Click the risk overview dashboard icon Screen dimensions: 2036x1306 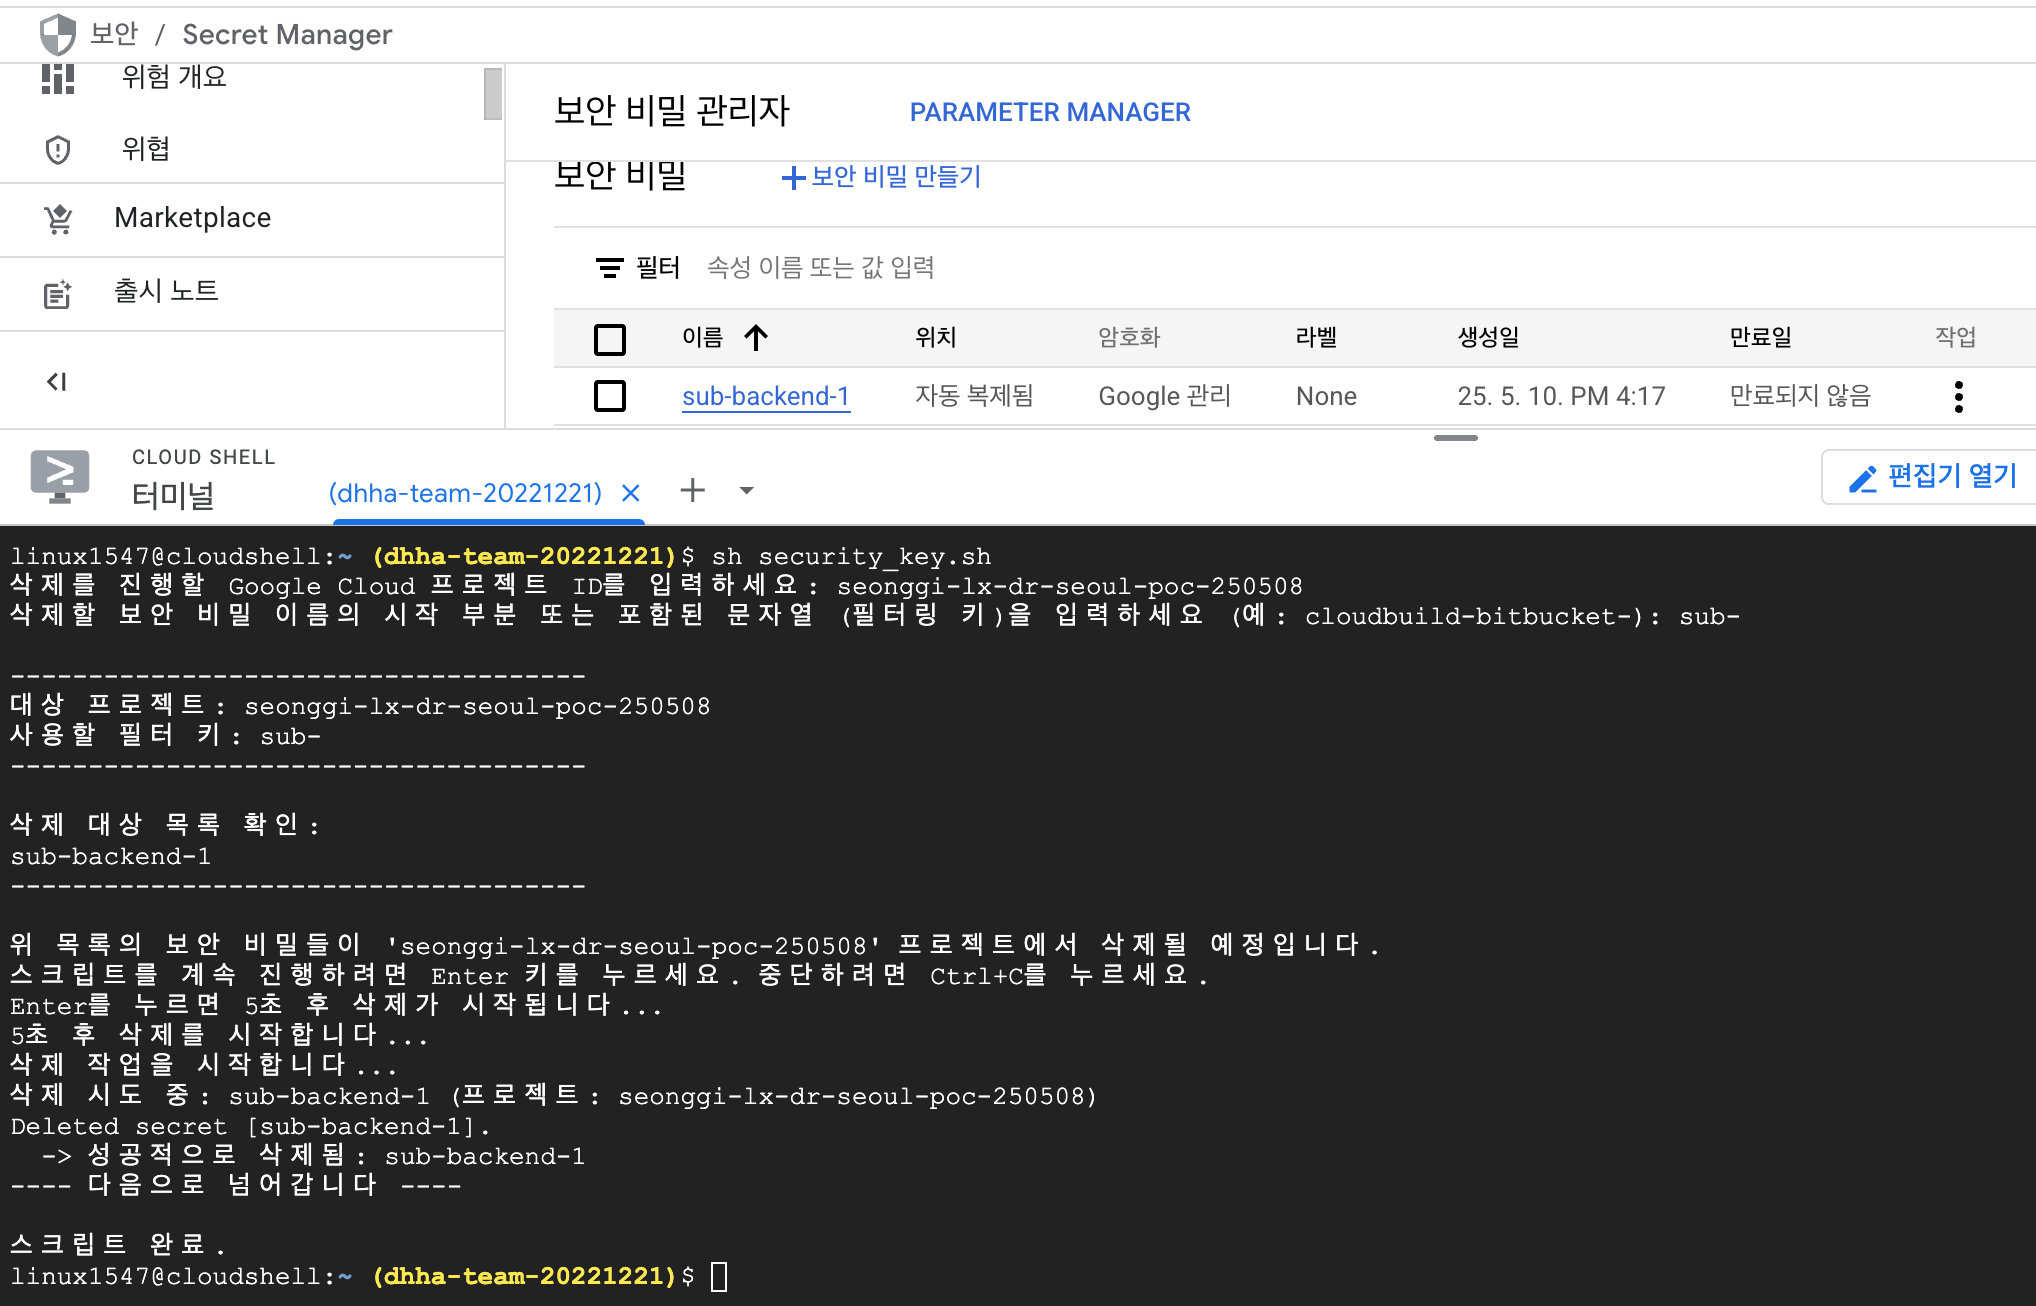58,78
